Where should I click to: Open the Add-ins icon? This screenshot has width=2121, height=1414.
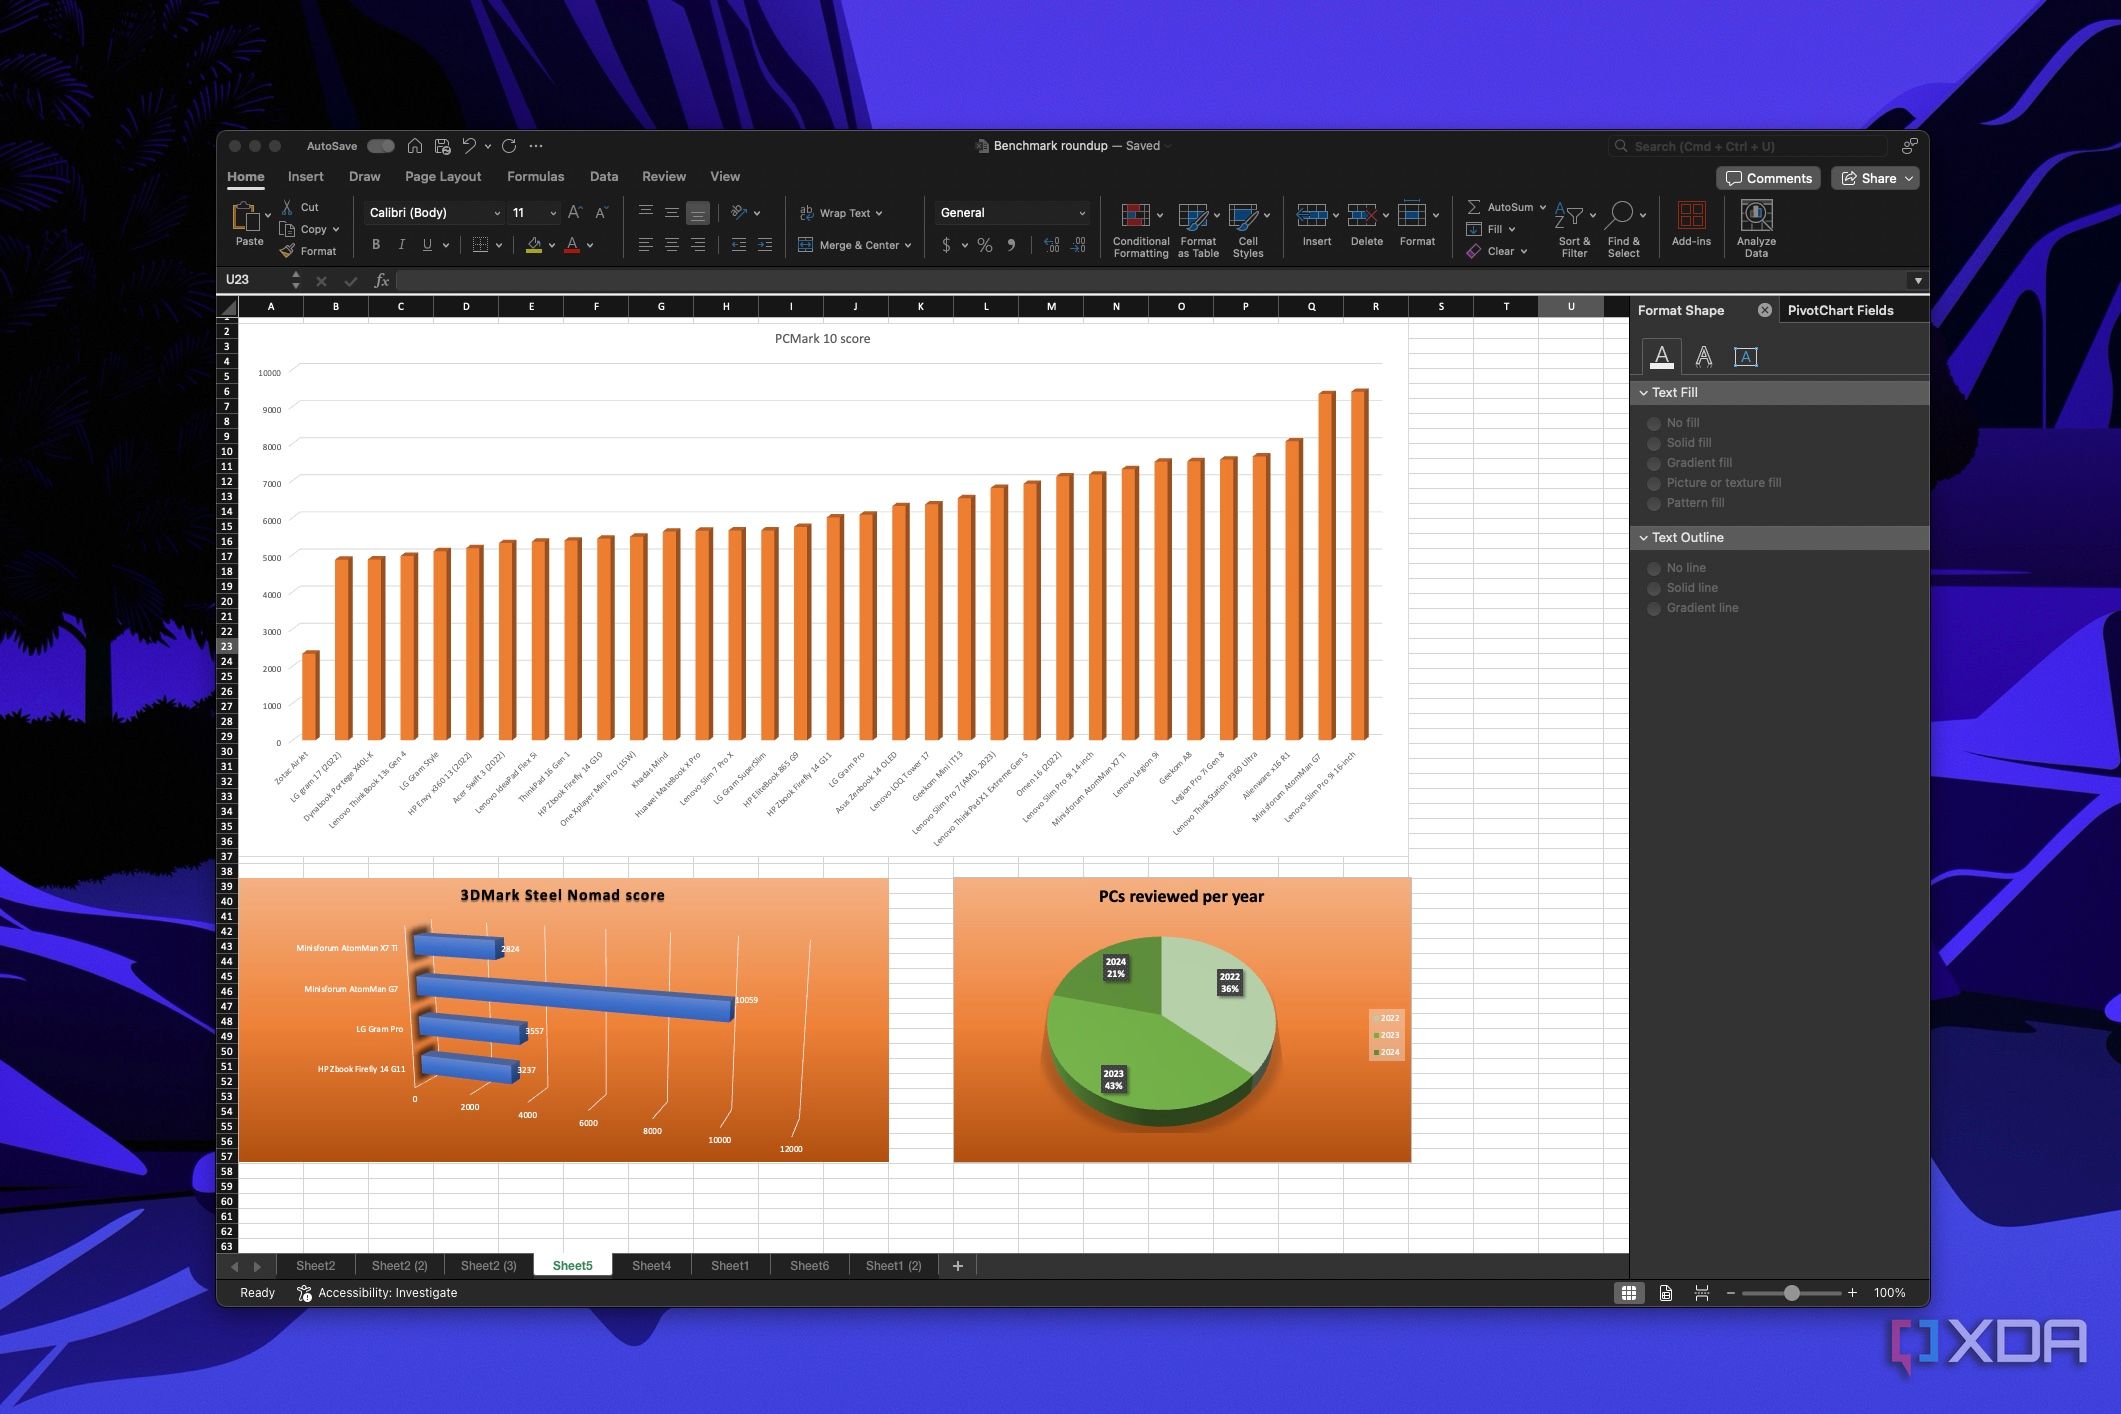coord(1691,215)
